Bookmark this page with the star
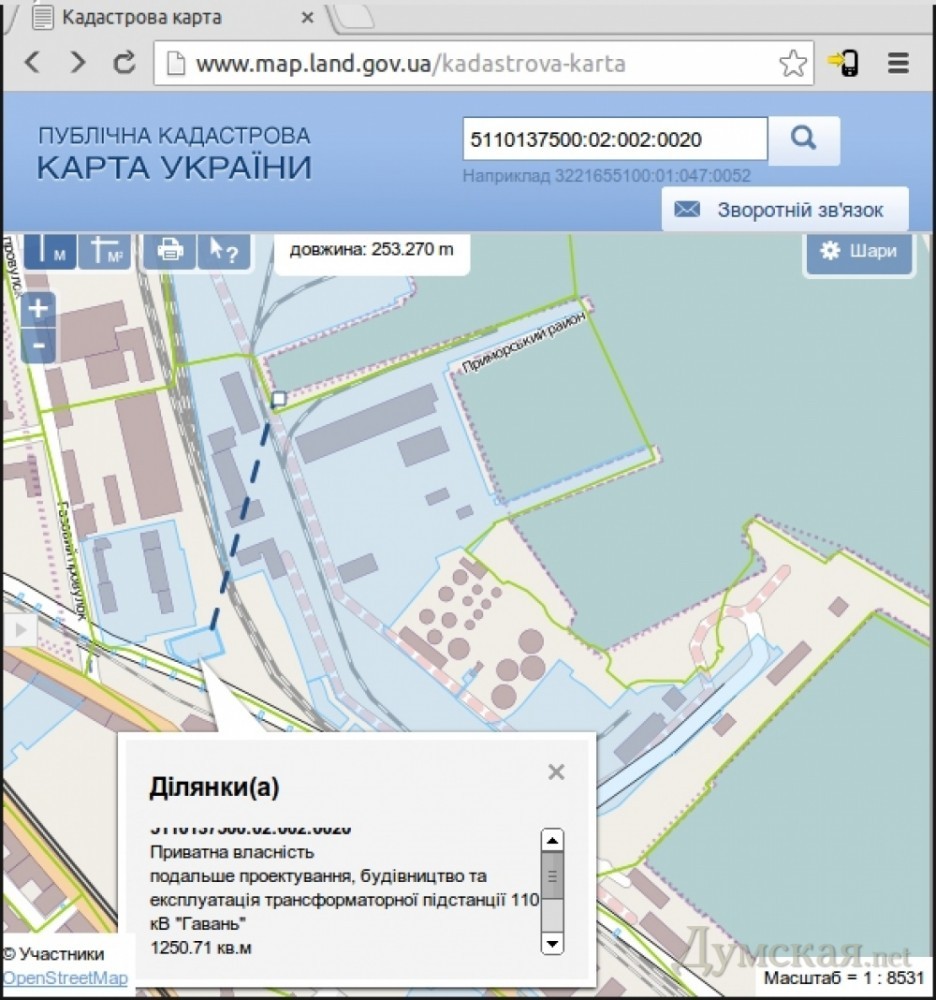Image resolution: width=936 pixels, height=1000 pixels. 792,64
